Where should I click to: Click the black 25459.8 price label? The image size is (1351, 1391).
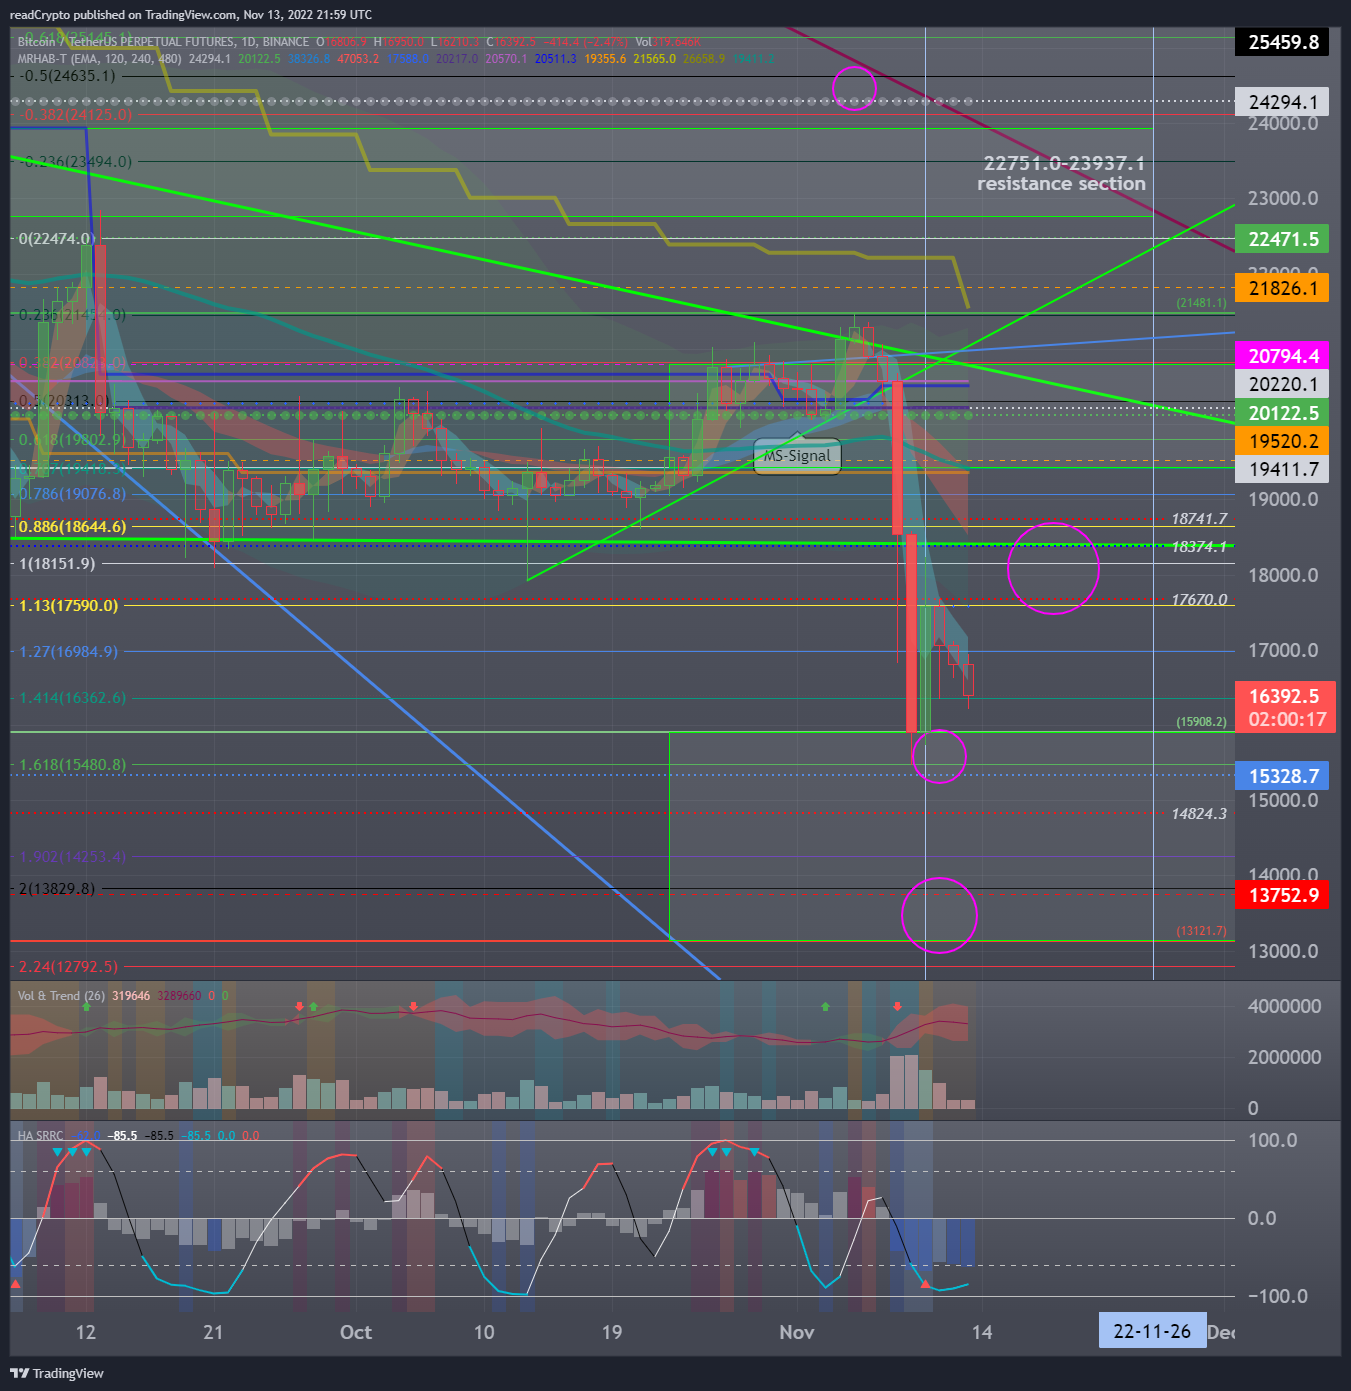point(1283,42)
